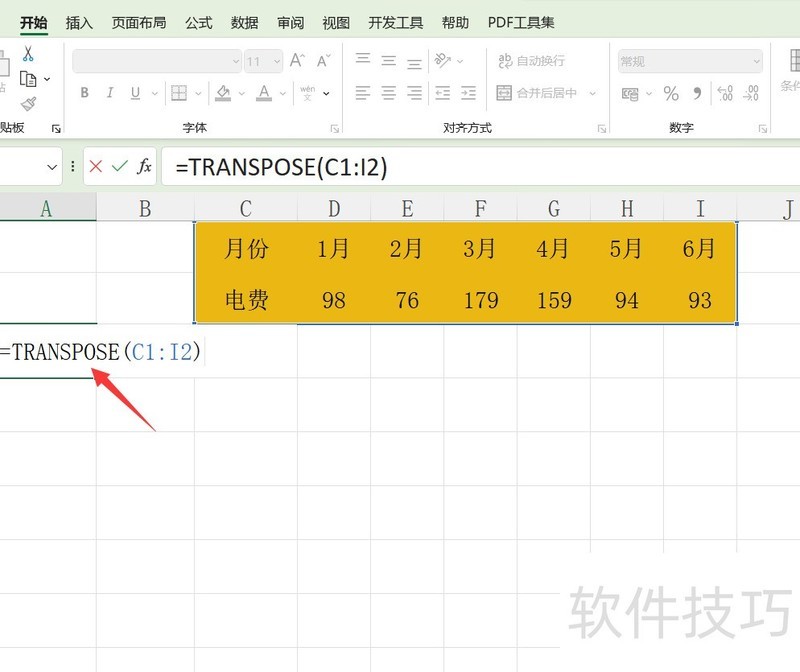Open the number format dropdown showing 常规
The image size is (800, 672).
click(688, 60)
